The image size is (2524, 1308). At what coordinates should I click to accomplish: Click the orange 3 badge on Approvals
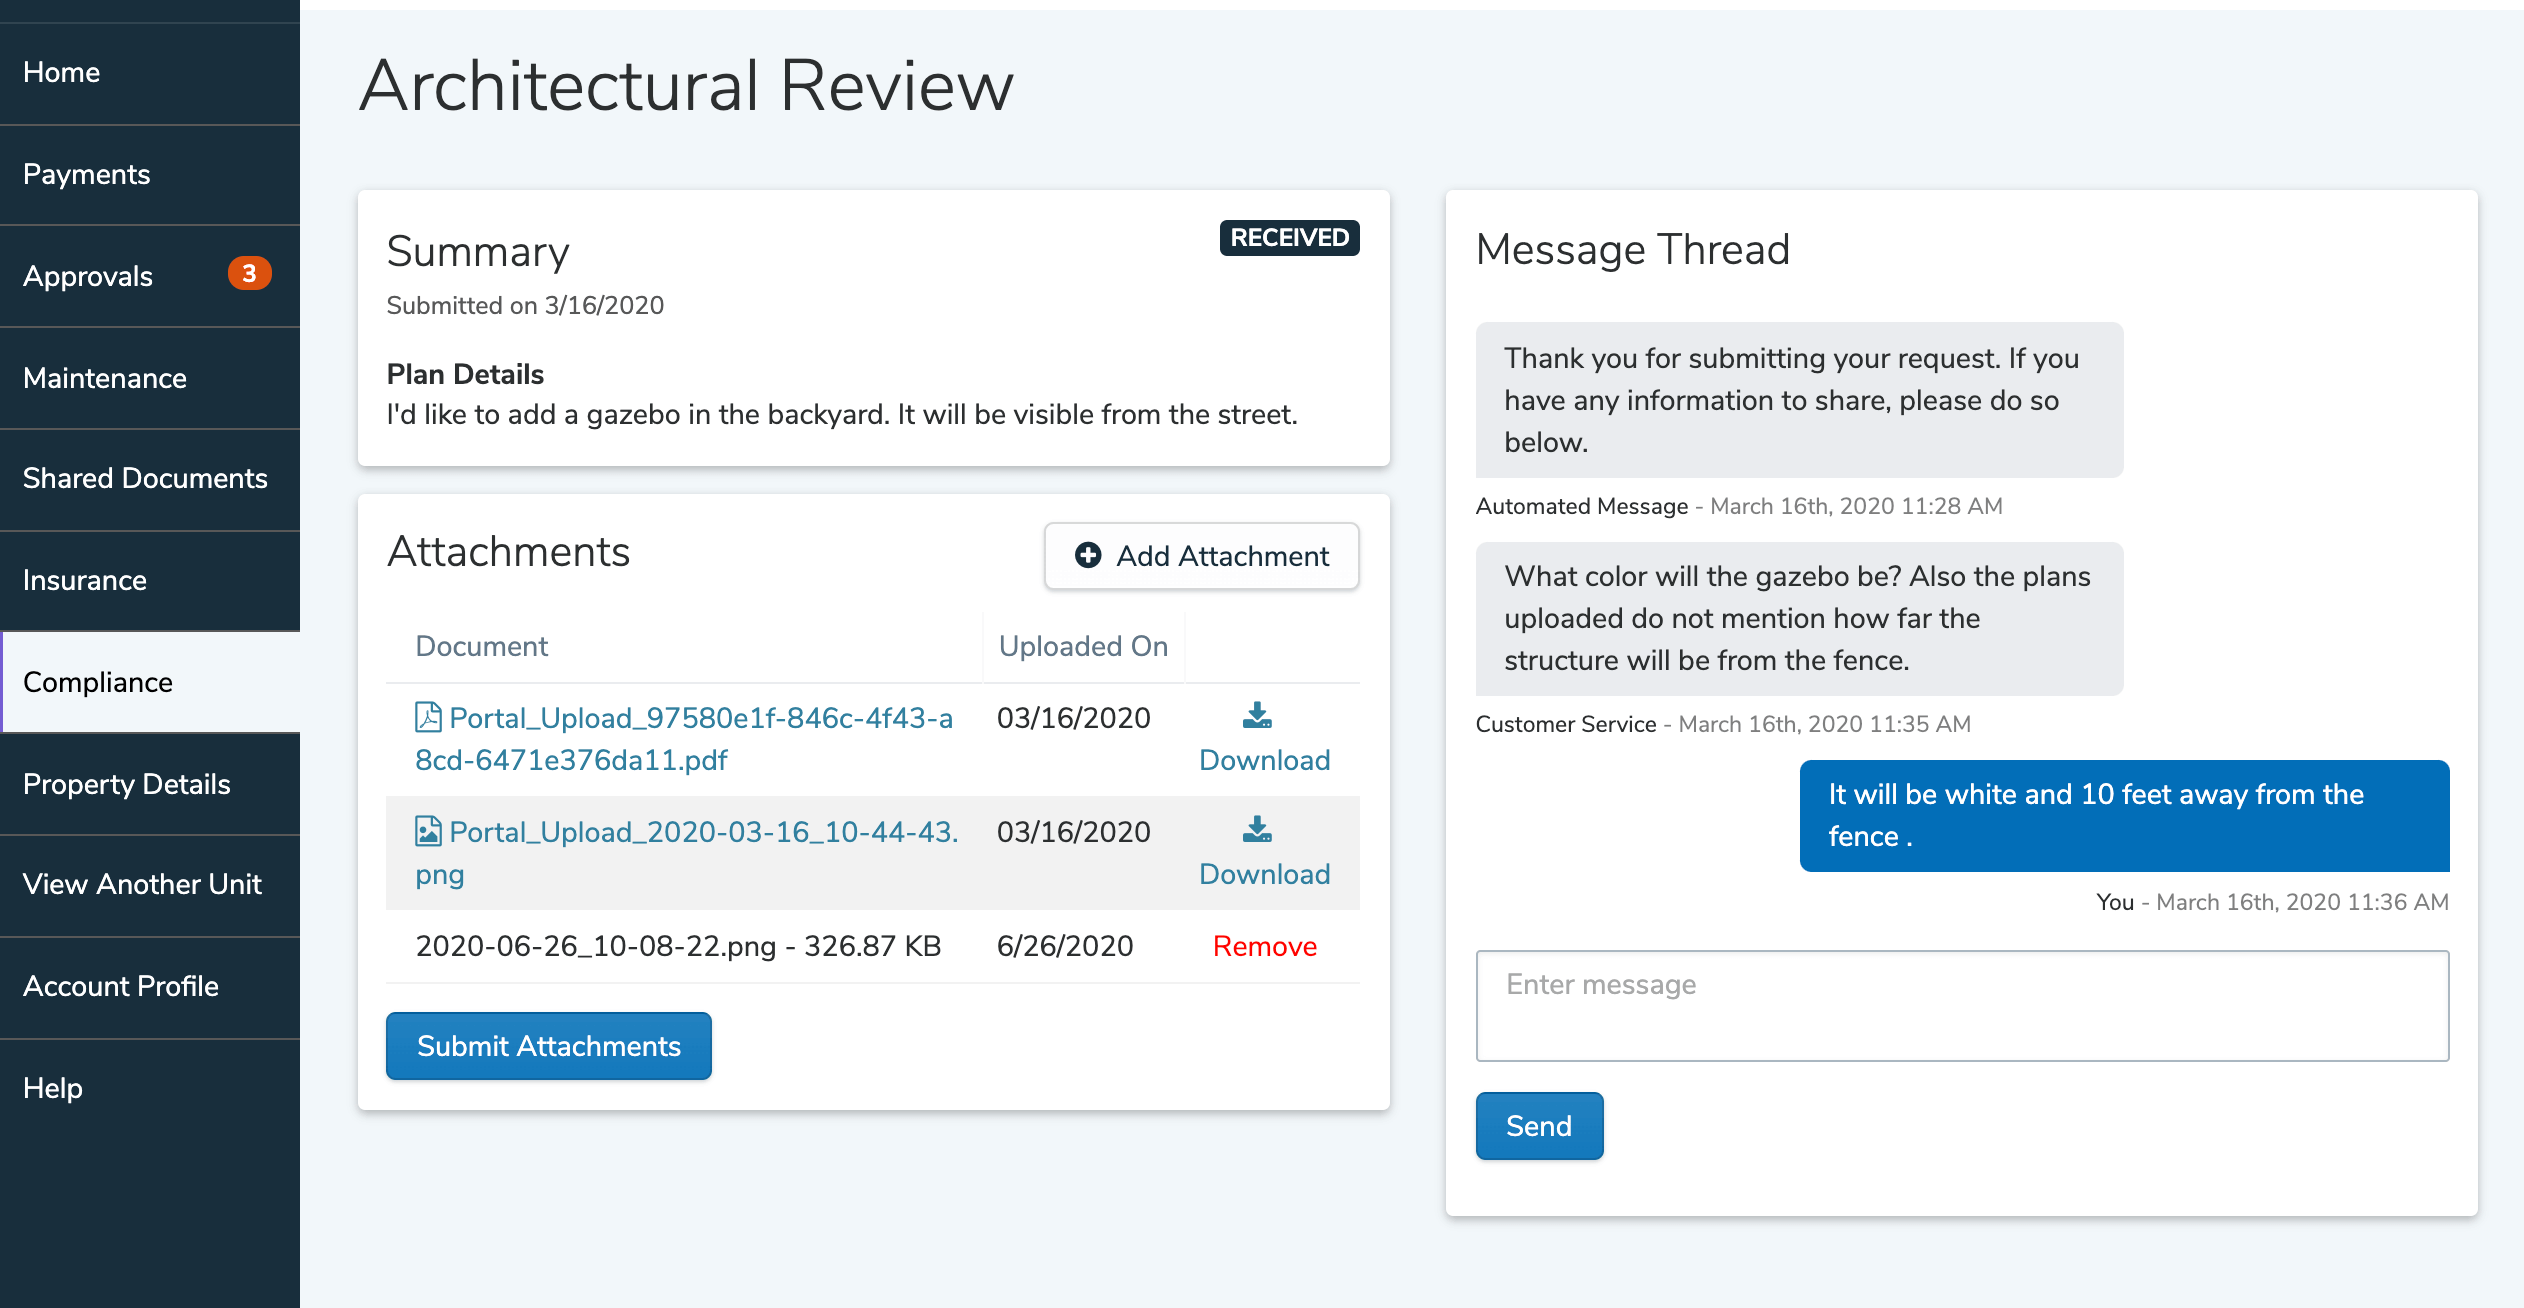tap(249, 274)
